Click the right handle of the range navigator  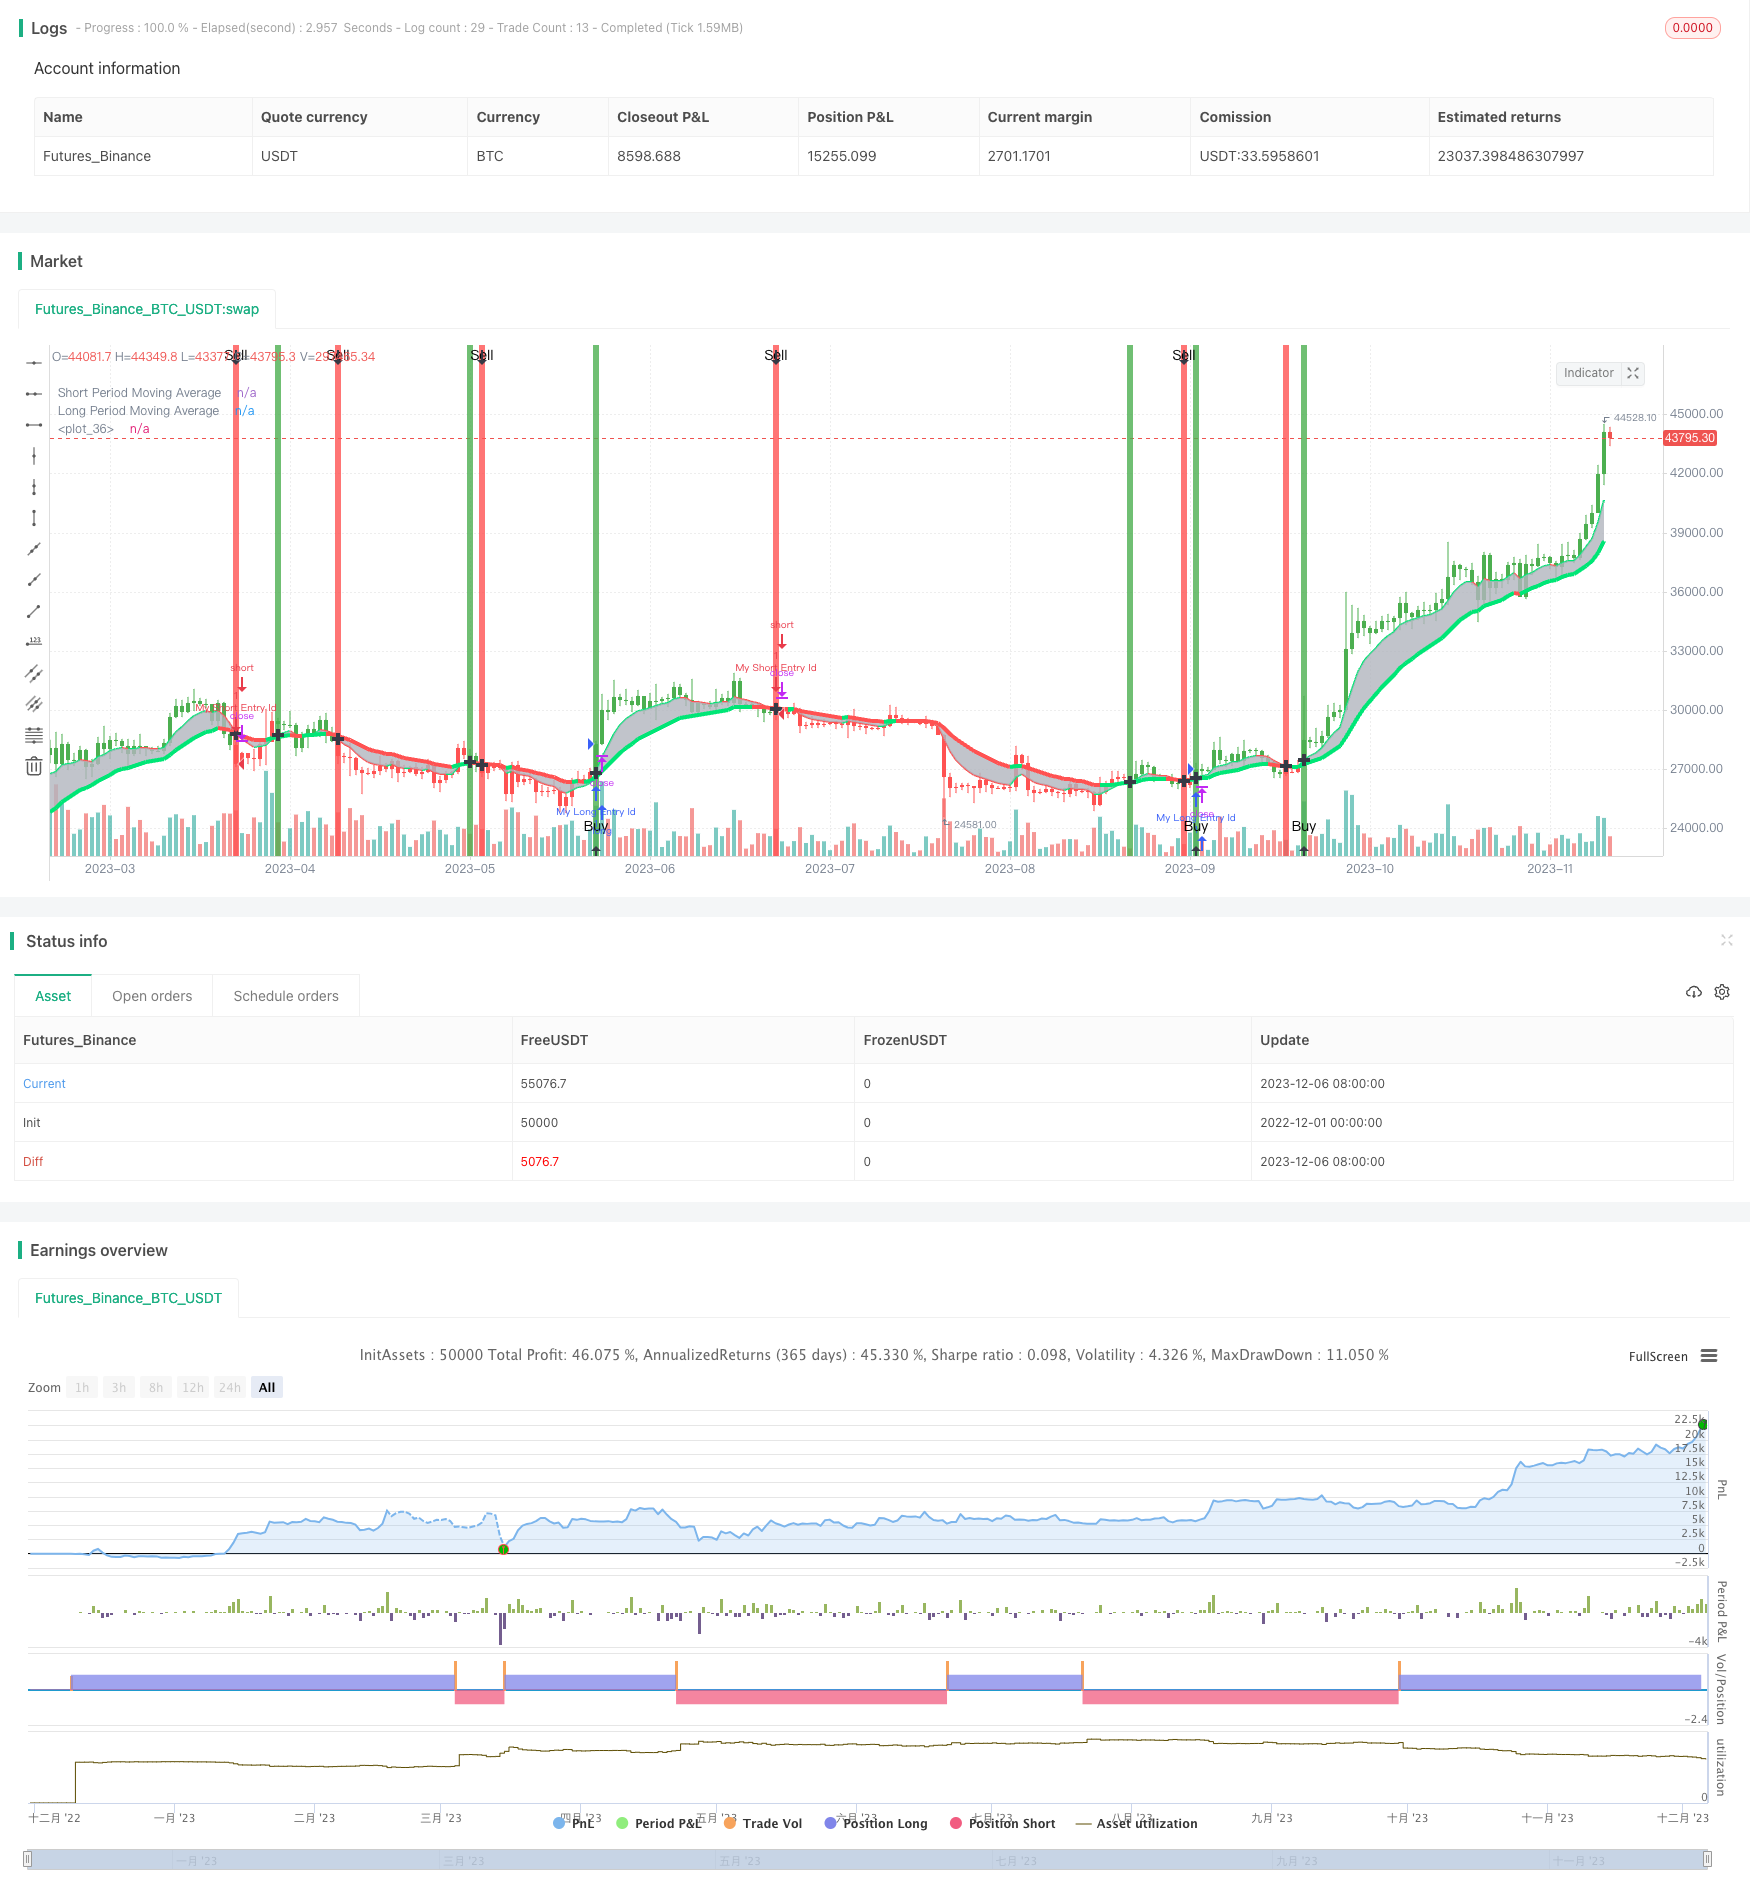[1708, 1859]
